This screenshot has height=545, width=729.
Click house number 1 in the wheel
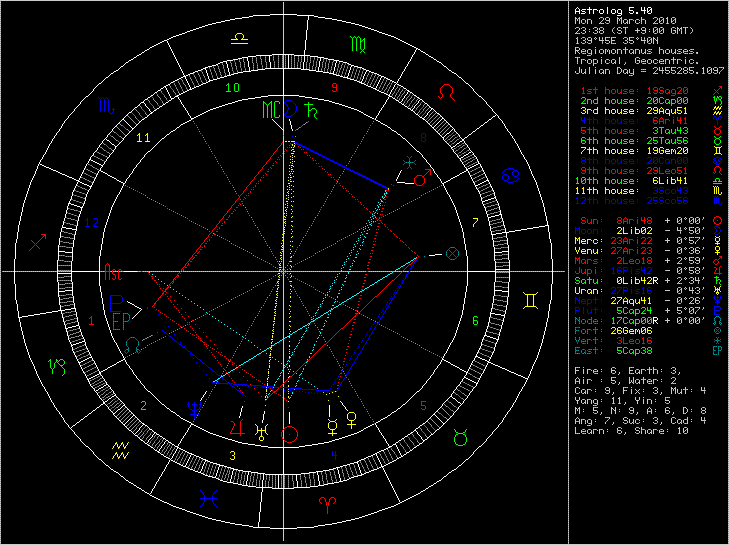91,320
